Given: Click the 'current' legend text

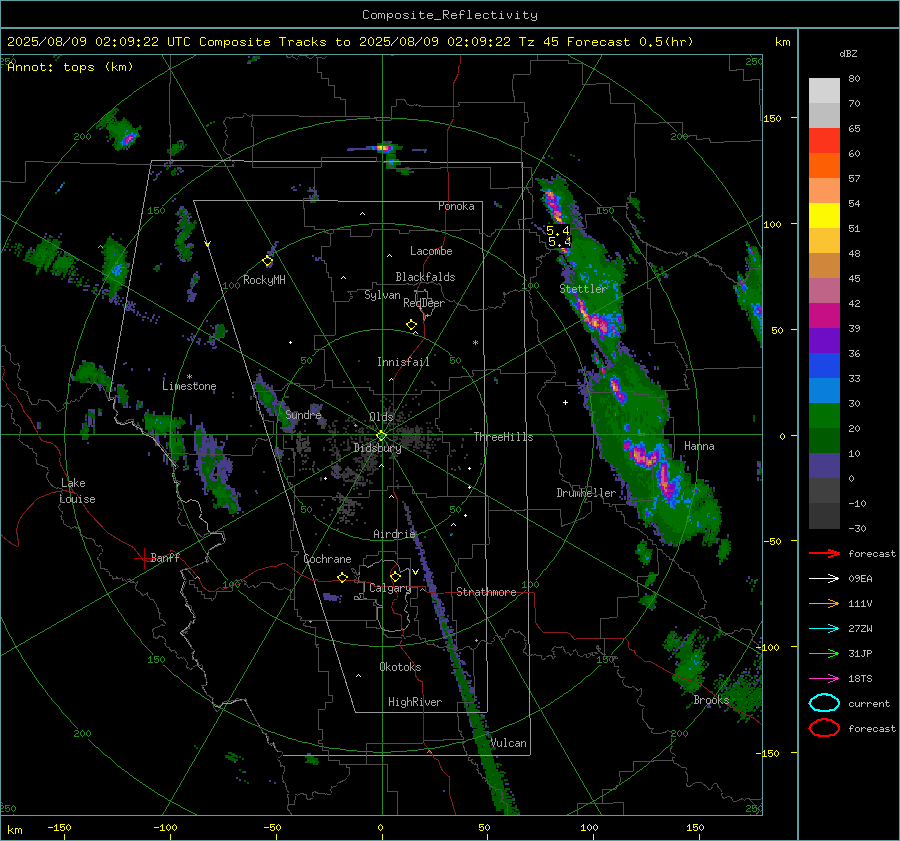Looking at the screenshot, I should [869, 704].
